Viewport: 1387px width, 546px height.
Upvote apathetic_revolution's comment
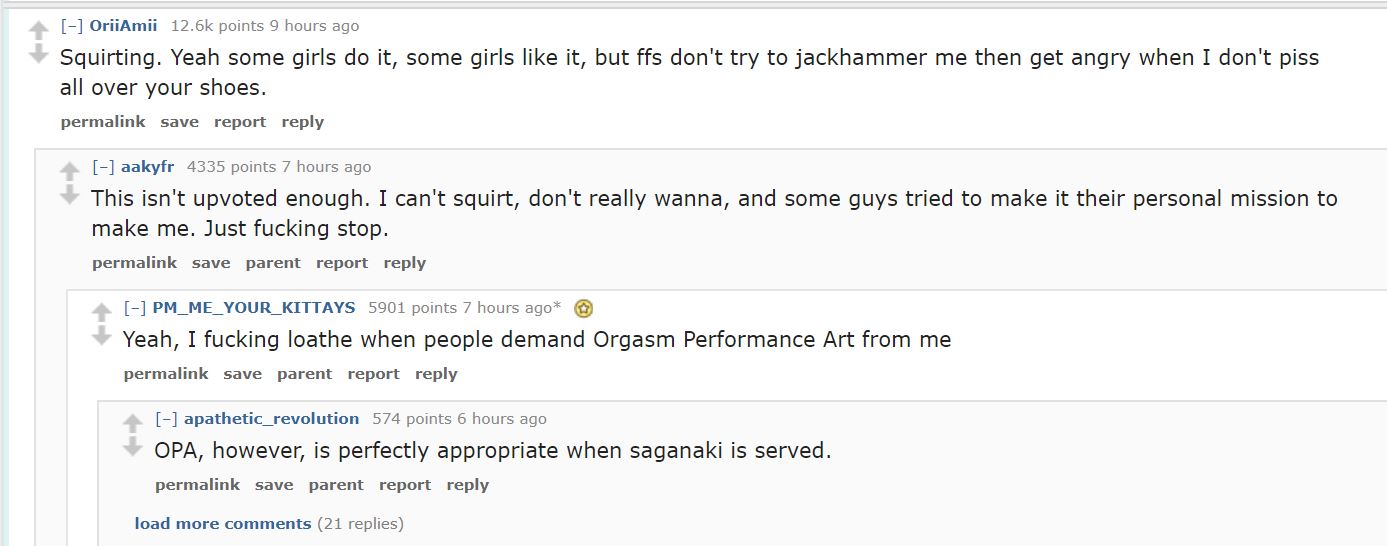pyautogui.click(x=132, y=423)
